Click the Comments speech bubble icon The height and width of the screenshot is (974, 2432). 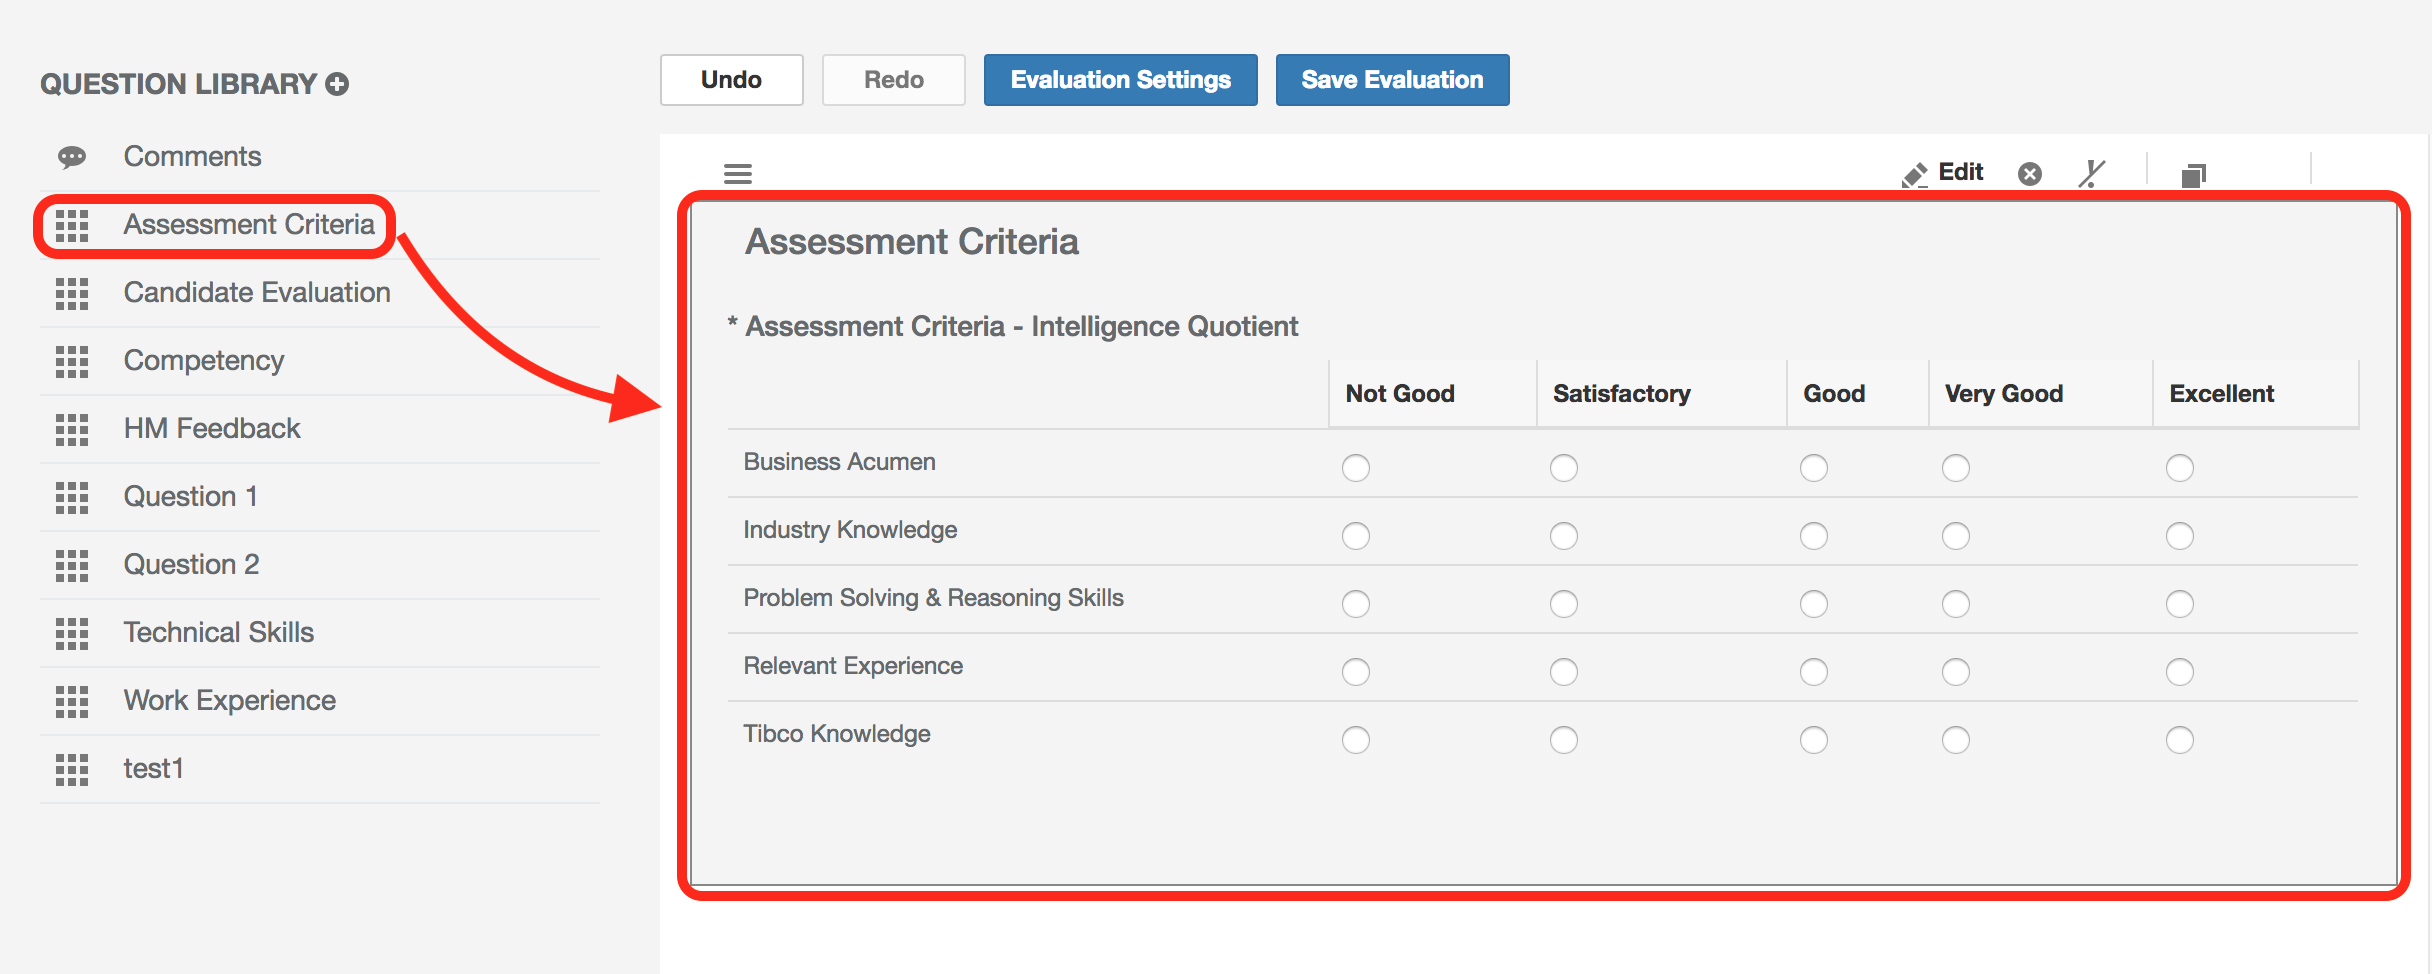[71, 157]
